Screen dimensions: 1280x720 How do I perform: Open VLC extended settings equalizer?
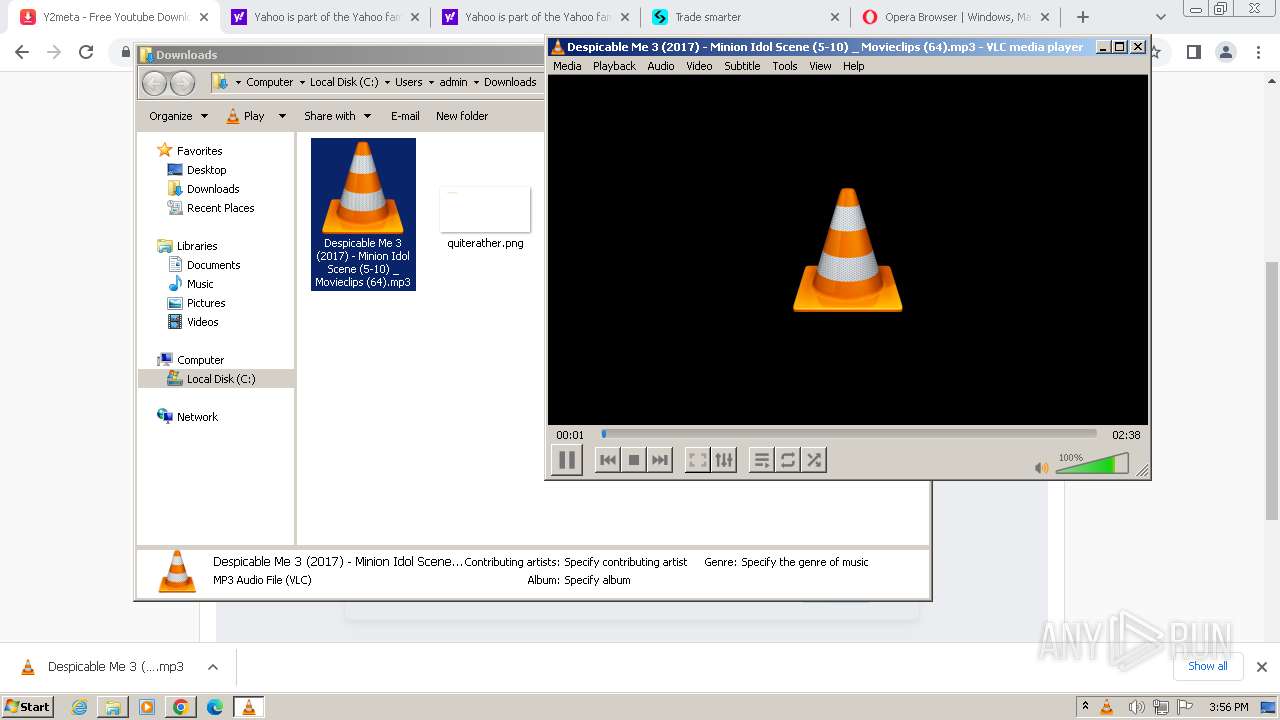724,460
